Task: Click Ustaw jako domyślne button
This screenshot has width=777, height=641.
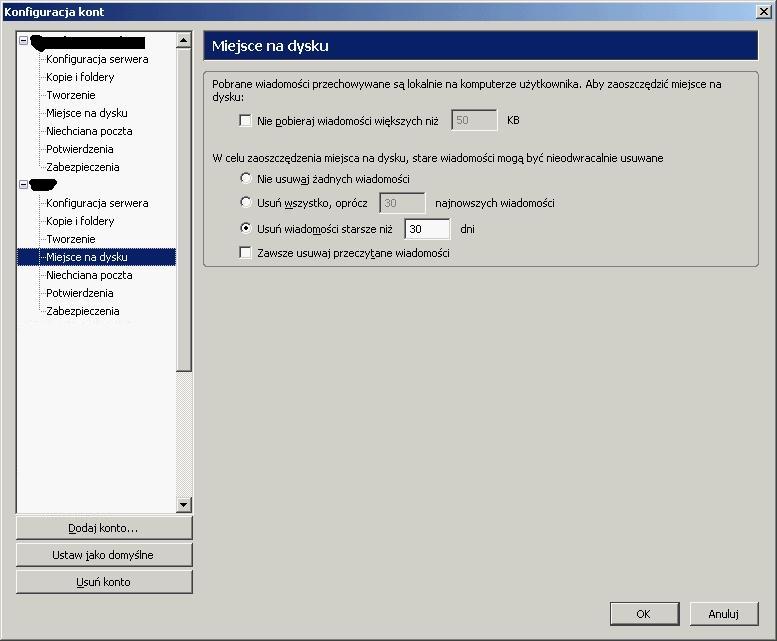Action: coord(104,555)
